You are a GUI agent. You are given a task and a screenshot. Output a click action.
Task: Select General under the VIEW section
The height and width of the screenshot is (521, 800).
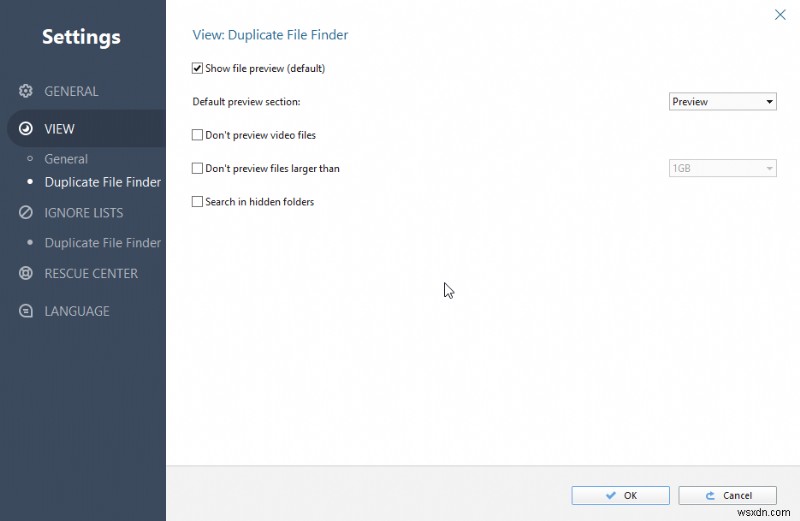[66, 159]
